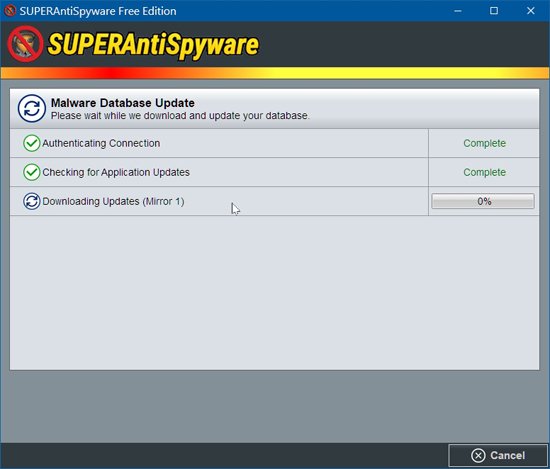The width and height of the screenshot is (550, 469).
Task: Click Complete status for Authenticating Connection
Action: tap(484, 143)
